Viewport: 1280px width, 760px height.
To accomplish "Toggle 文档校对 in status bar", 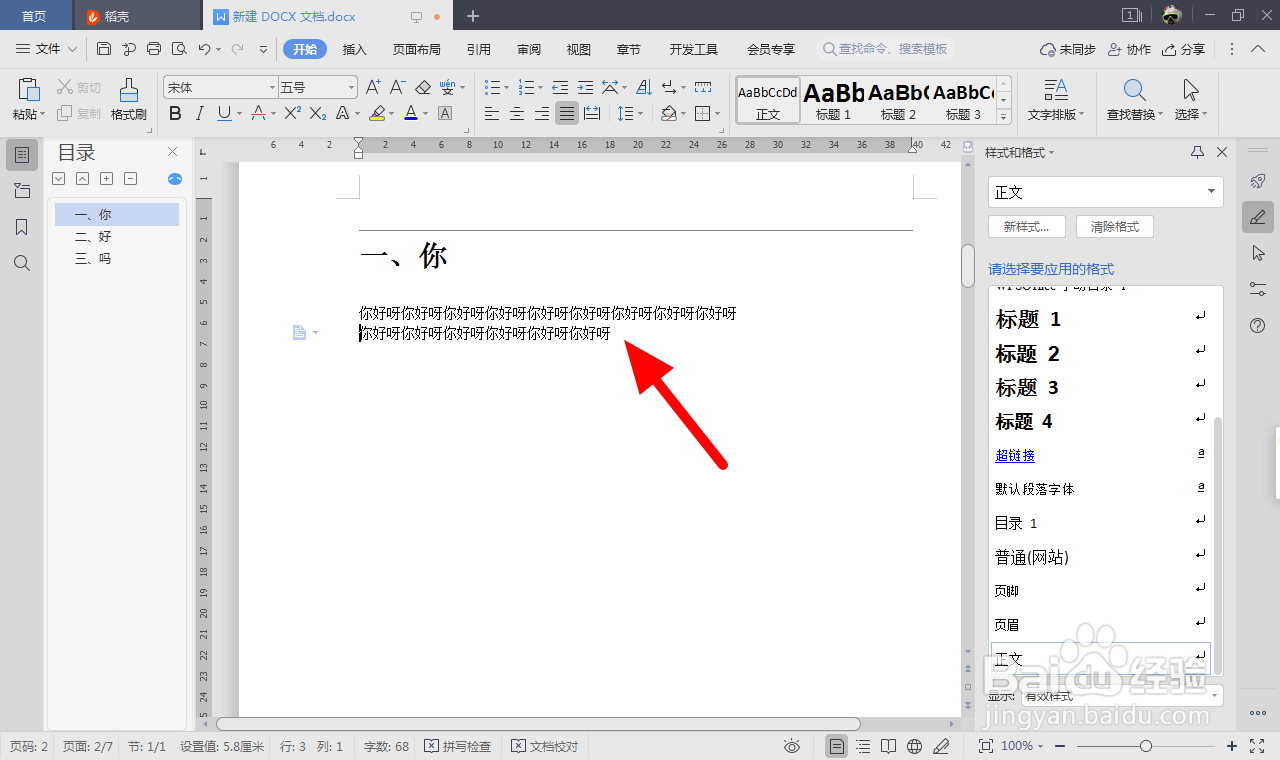I will point(545,746).
